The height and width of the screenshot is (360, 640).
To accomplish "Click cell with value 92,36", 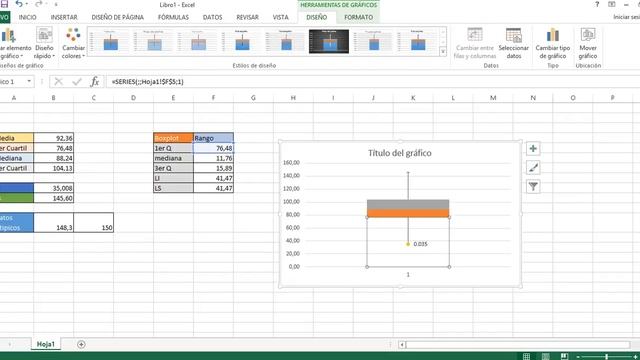I will 53,138.
